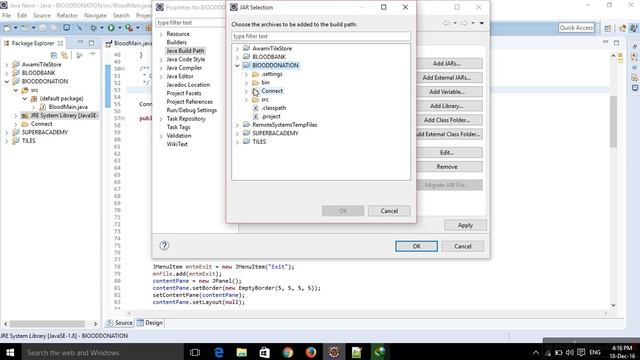Click the Run Last Tool external icon
This screenshot has width=640, height=360.
pyautogui.click(x=129, y=28)
